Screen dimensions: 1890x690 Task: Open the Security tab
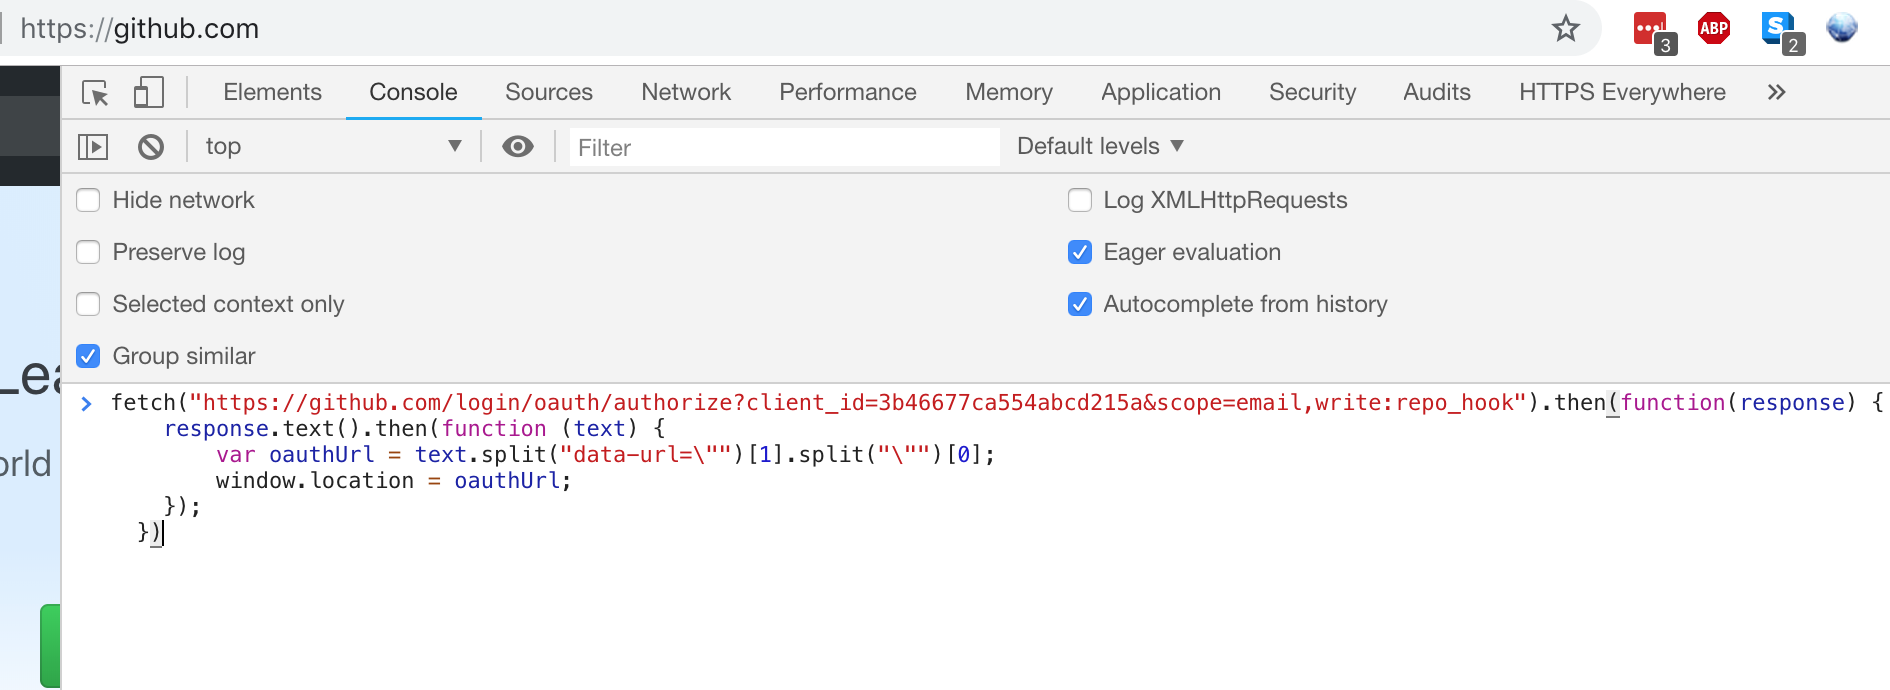(1313, 92)
